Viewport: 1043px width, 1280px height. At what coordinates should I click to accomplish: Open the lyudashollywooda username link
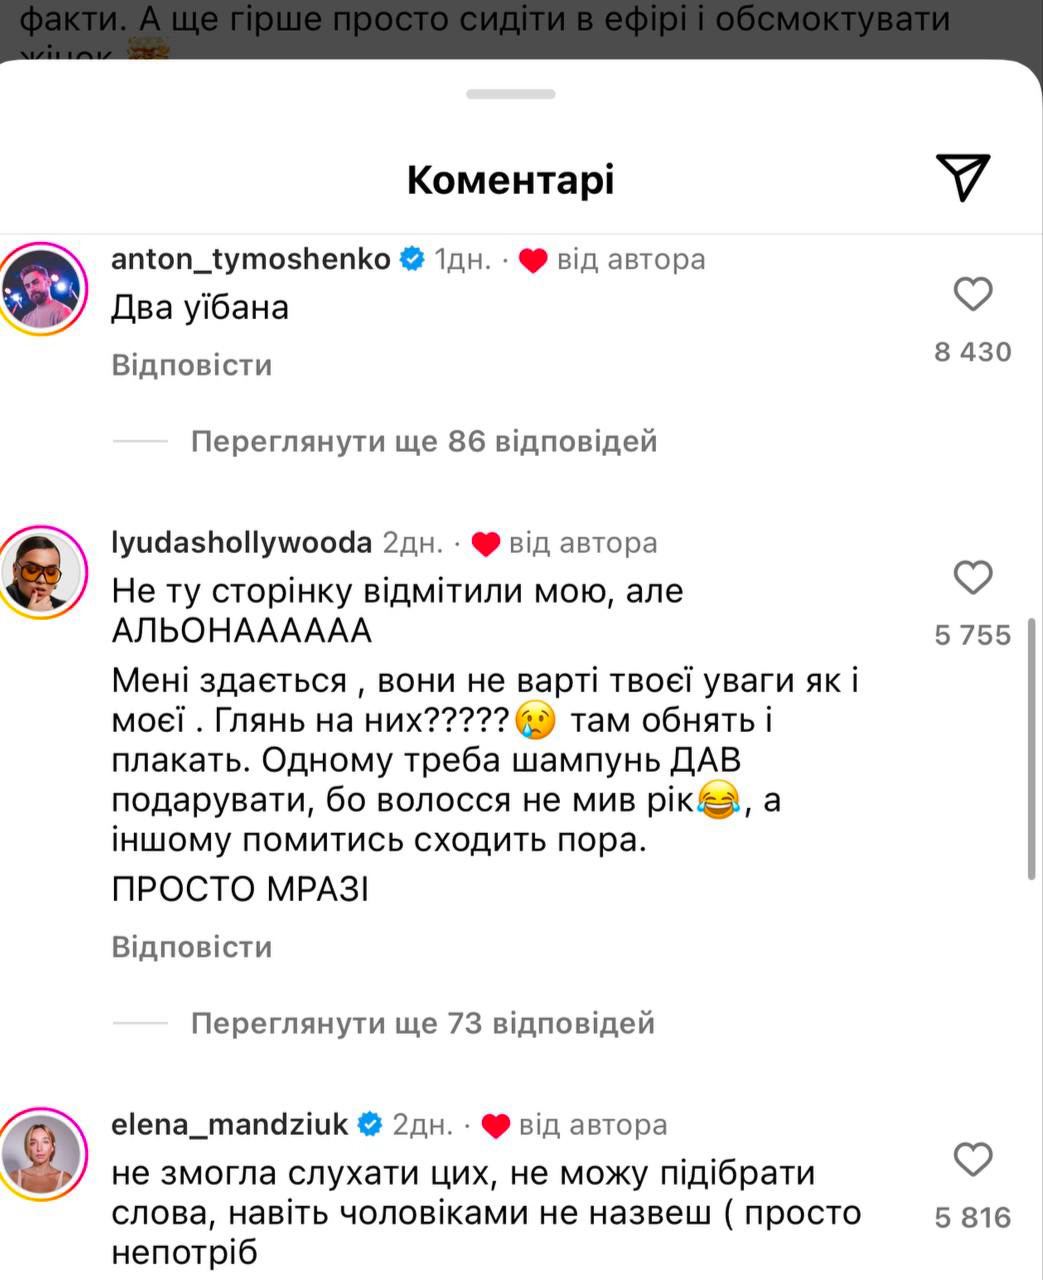pos(242,543)
